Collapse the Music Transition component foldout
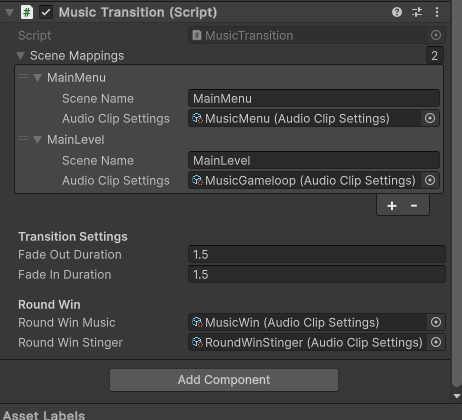This screenshot has height=420, width=462. (9, 13)
